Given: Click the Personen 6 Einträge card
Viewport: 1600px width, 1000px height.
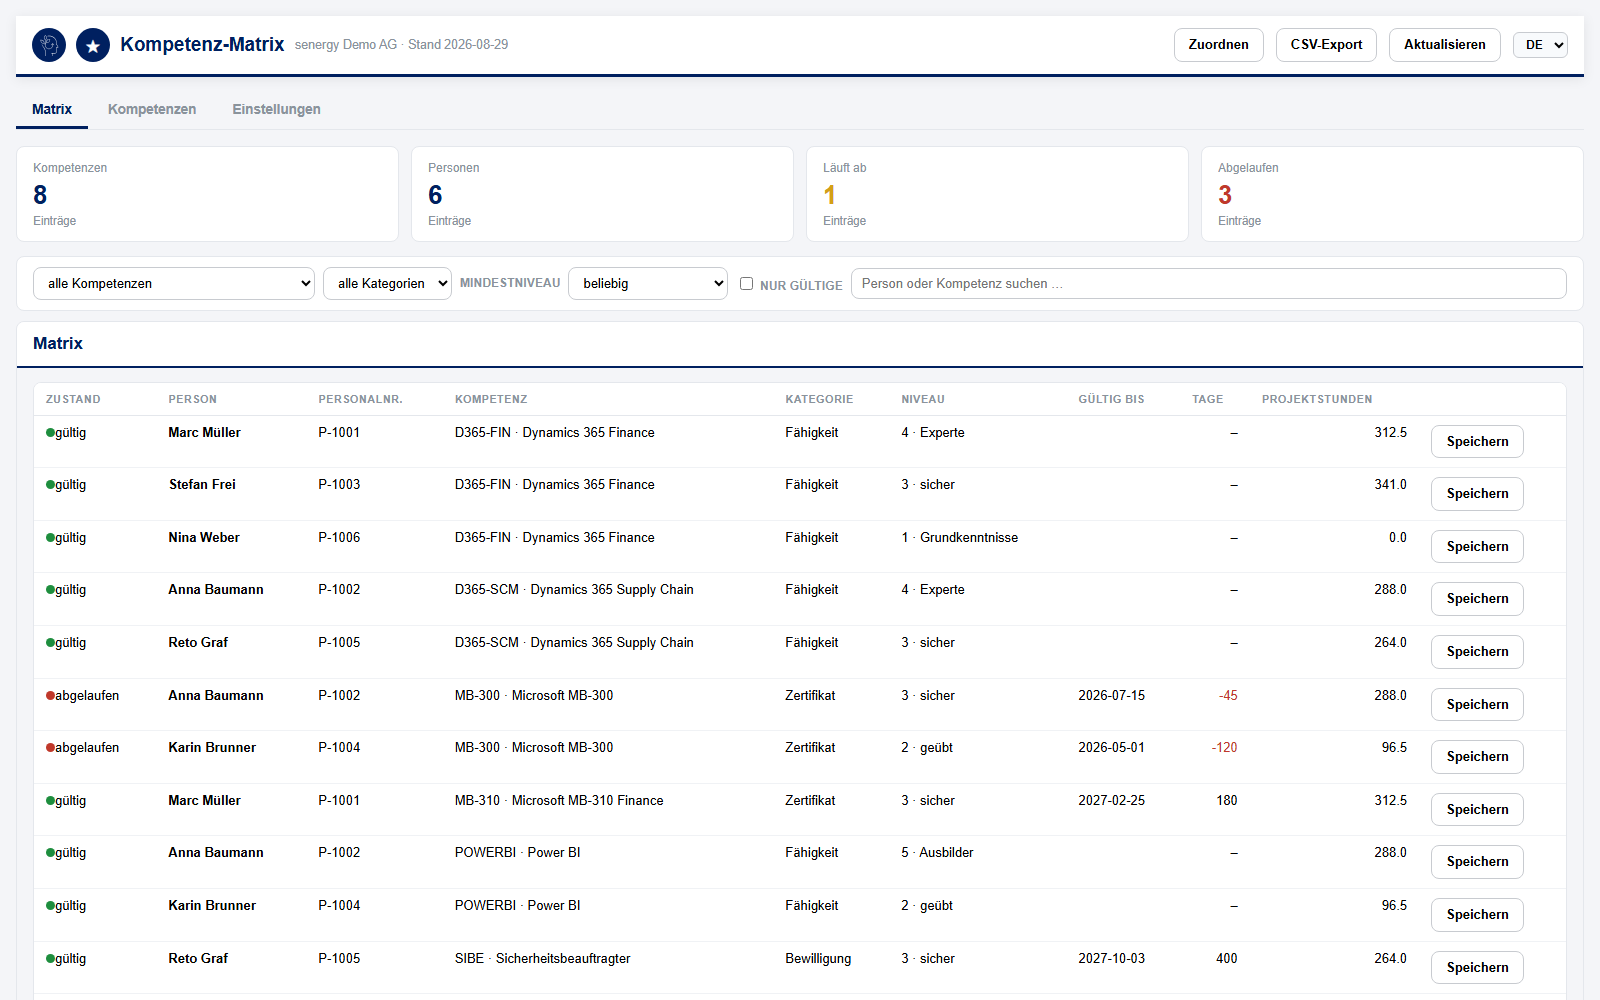Looking at the screenshot, I should pyautogui.click(x=602, y=194).
